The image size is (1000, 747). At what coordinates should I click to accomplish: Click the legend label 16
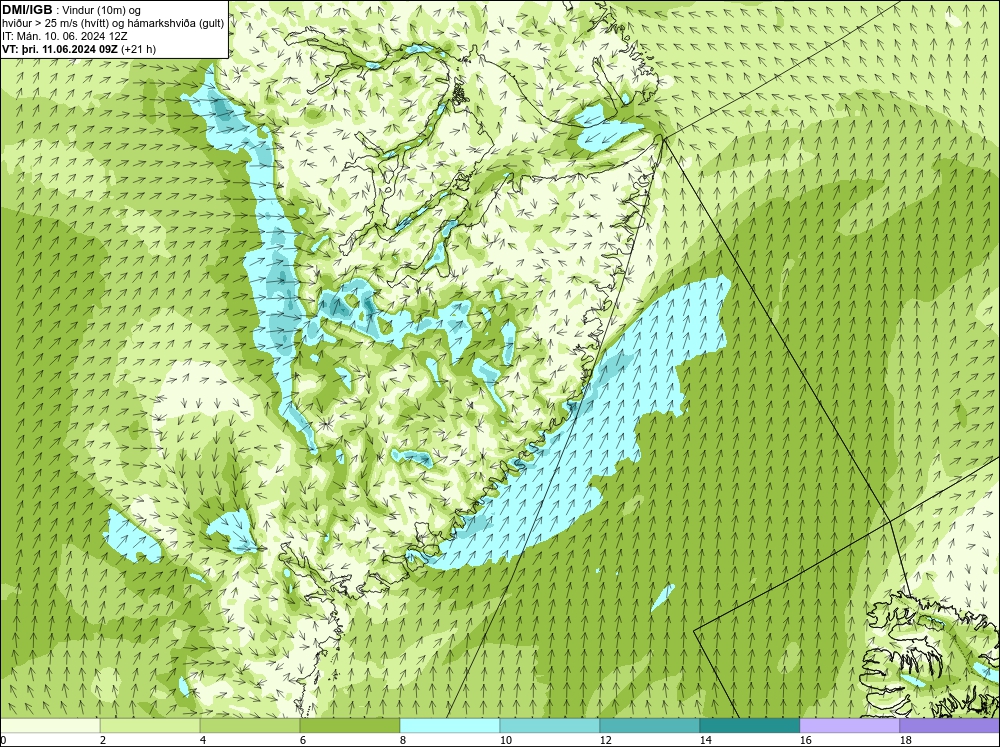(x=805, y=740)
